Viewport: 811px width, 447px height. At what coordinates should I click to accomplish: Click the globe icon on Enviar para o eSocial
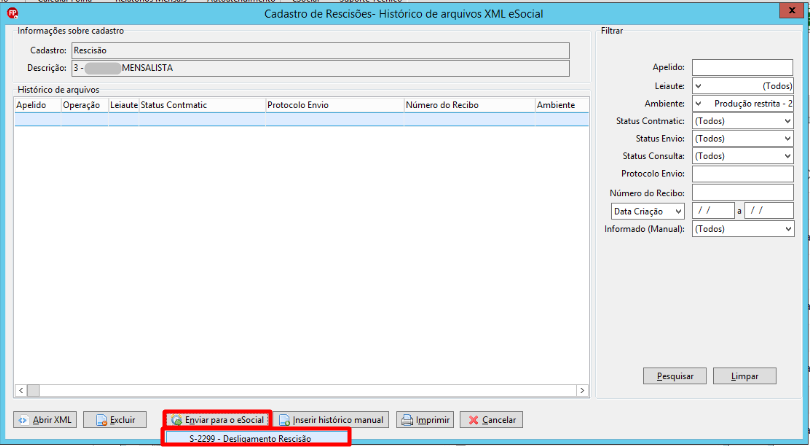click(x=177, y=420)
